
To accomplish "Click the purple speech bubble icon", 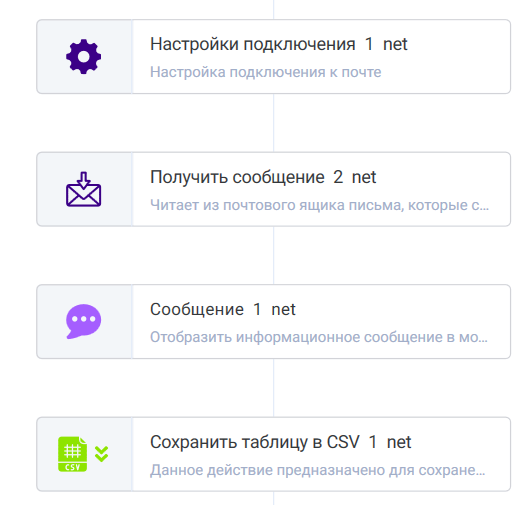I will 83,321.
